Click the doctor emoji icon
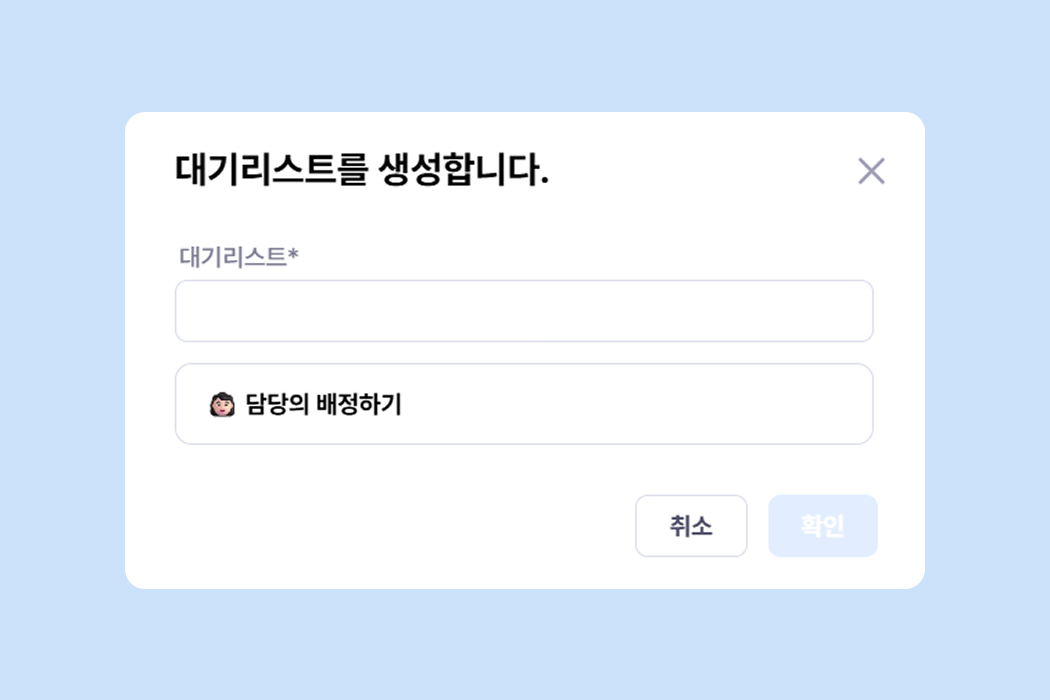 [222, 405]
